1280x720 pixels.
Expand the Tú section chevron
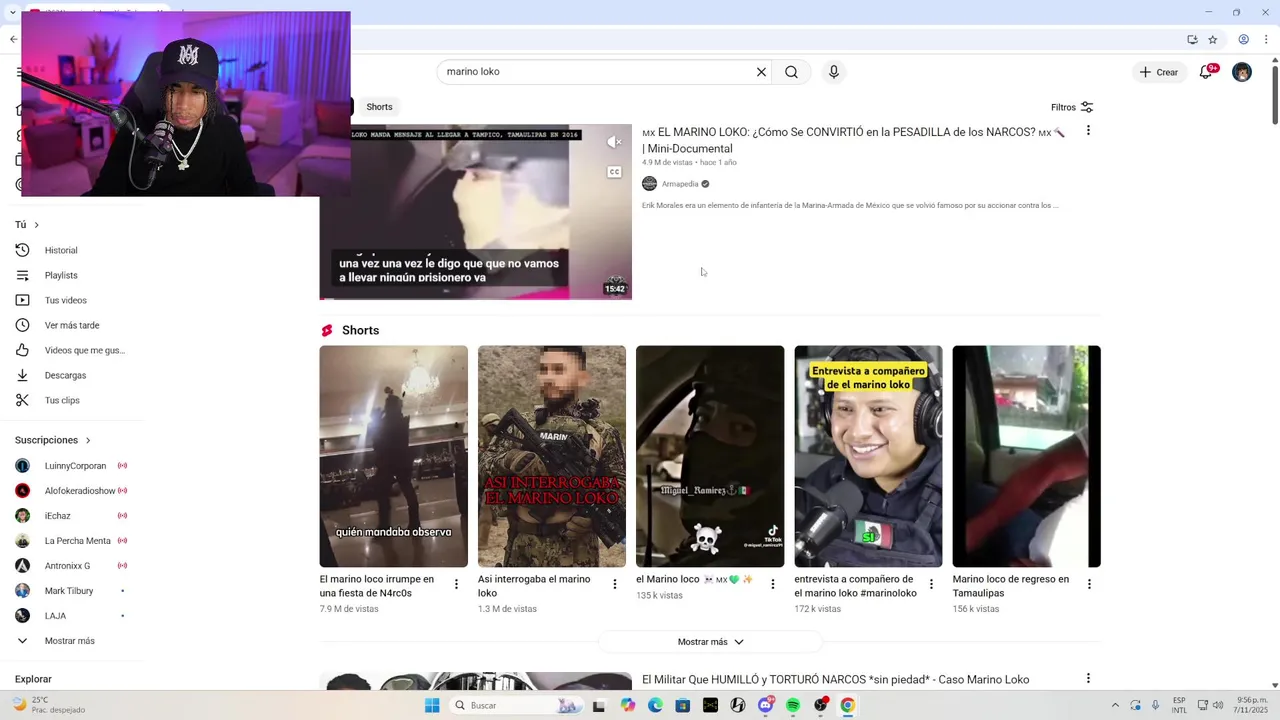[36, 225]
